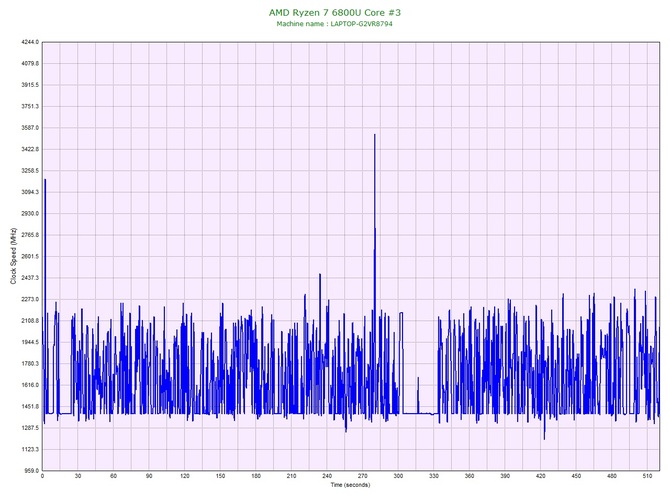Click the 3258.5 y-axis value
Viewport: 670px width, 502px height.
coord(30,171)
